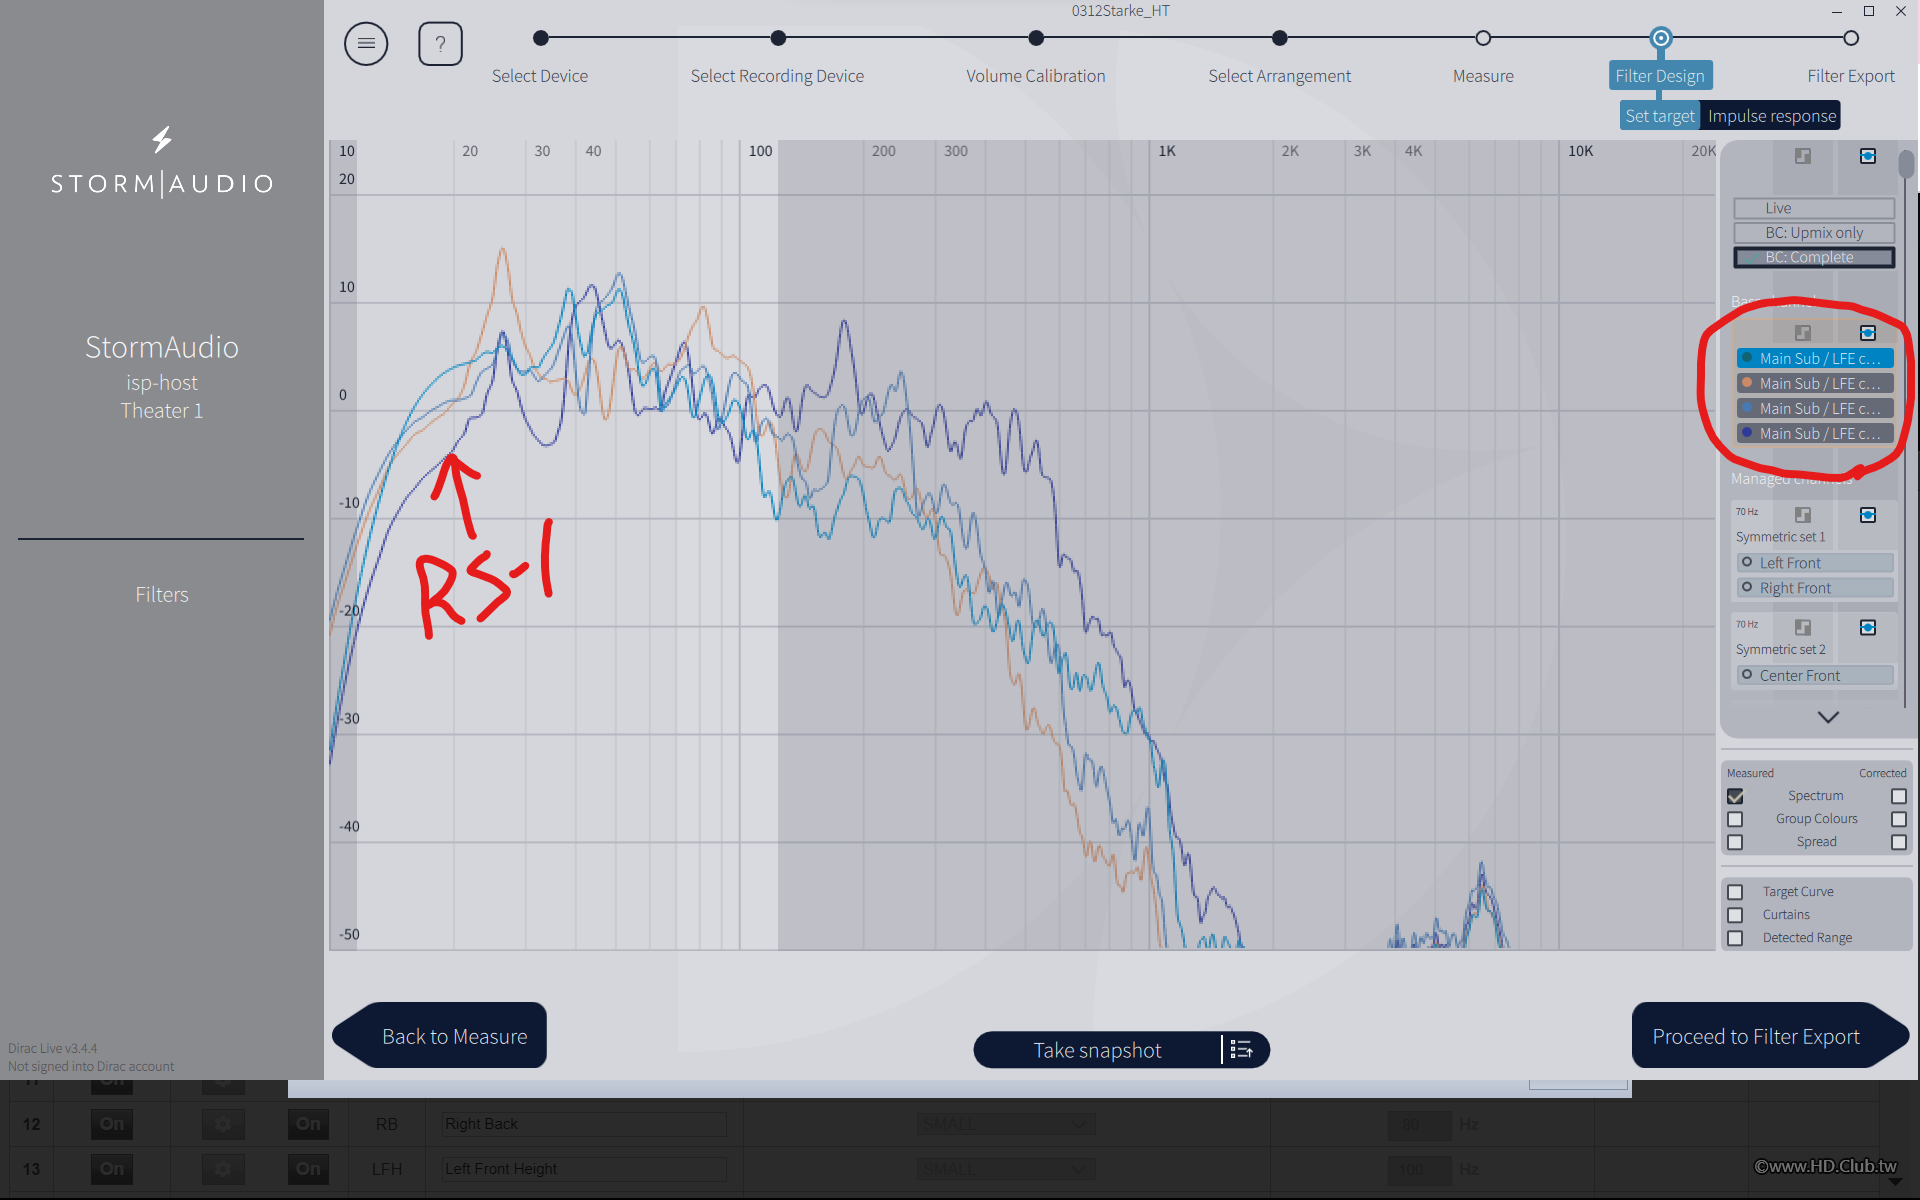The width and height of the screenshot is (1920, 1200).
Task: Click the StormAudio lightning logo
Action: pyautogui.click(x=162, y=139)
